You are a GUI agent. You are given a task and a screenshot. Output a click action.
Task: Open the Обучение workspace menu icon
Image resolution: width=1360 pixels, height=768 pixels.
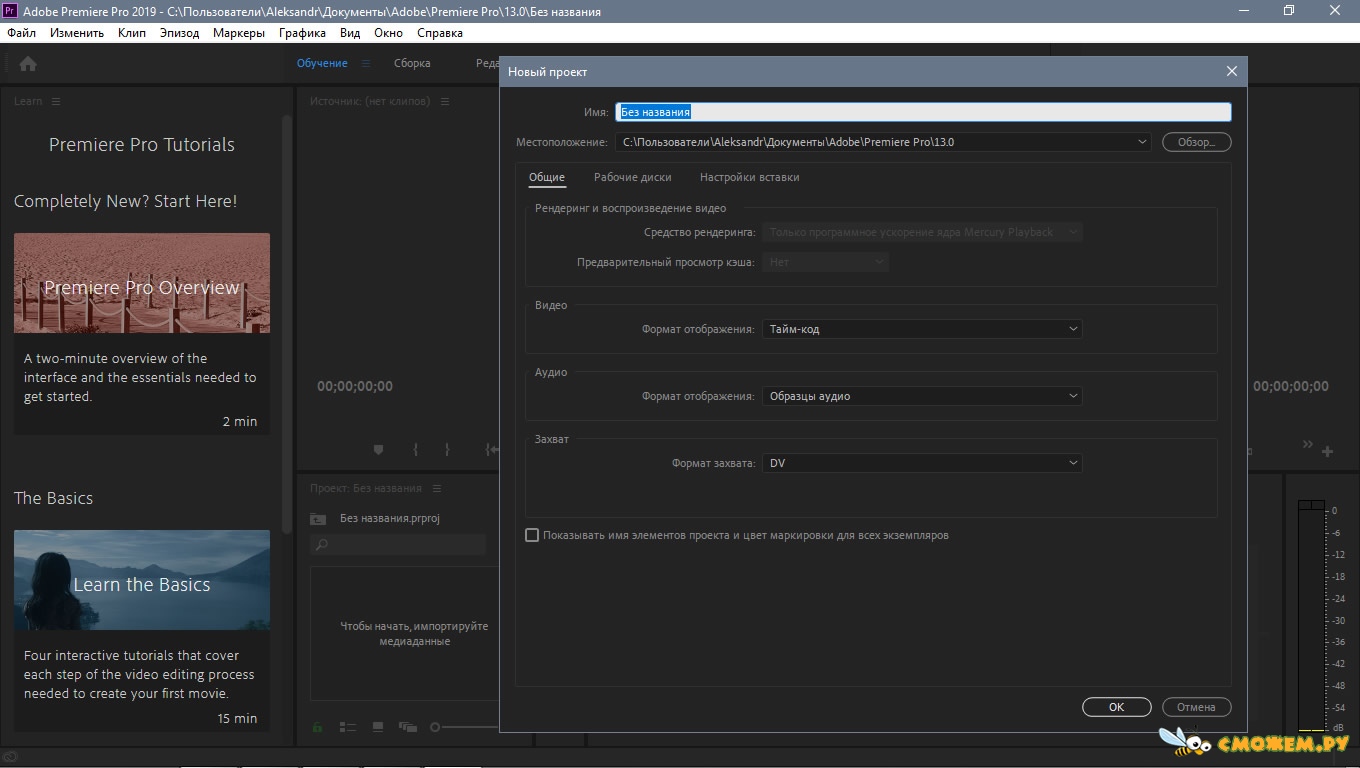point(366,63)
